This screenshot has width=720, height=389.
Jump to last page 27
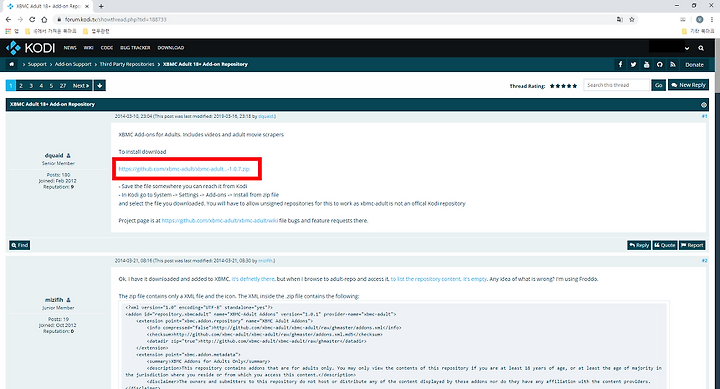pyautogui.click(x=63, y=85)
